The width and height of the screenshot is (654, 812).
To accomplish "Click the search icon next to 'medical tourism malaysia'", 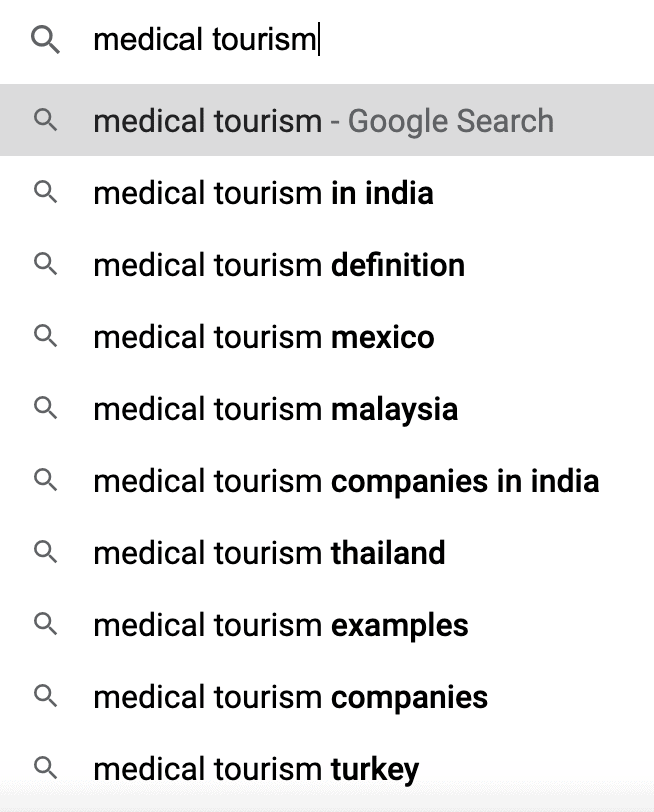I will point(44,409).
